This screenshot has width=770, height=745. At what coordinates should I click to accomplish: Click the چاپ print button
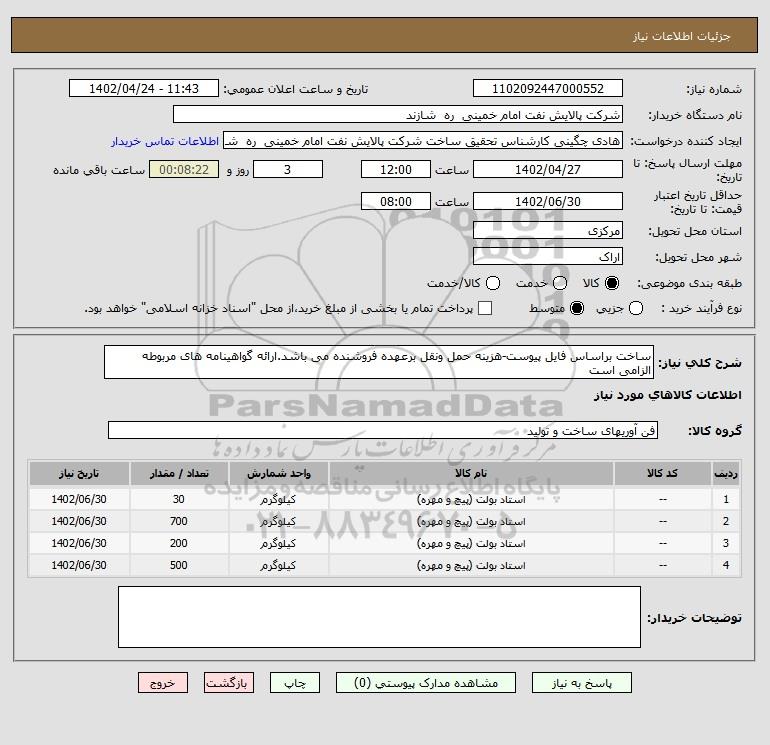point(295,683)
